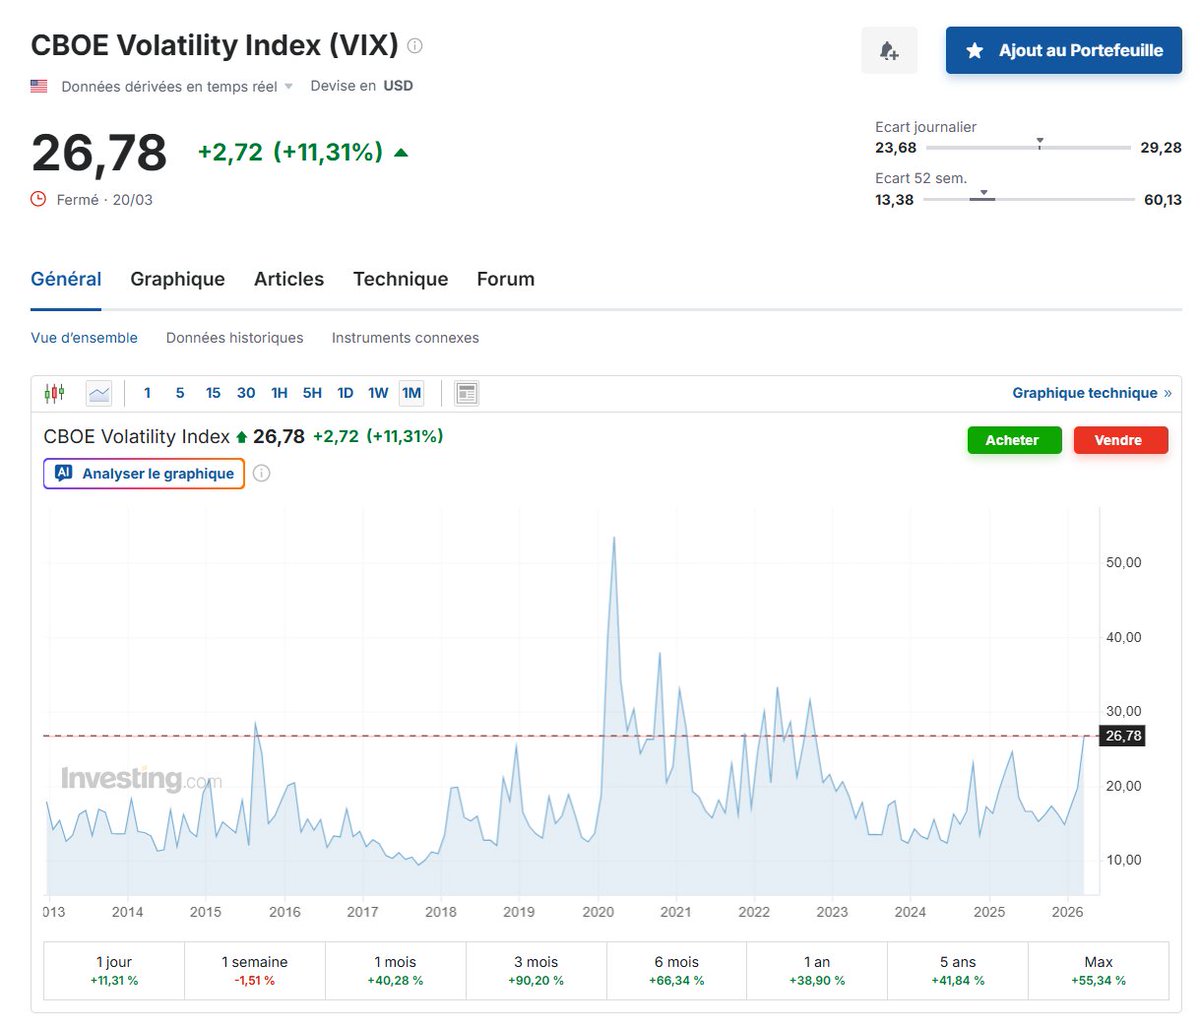Click the alert bell icon button

point(889,50)
